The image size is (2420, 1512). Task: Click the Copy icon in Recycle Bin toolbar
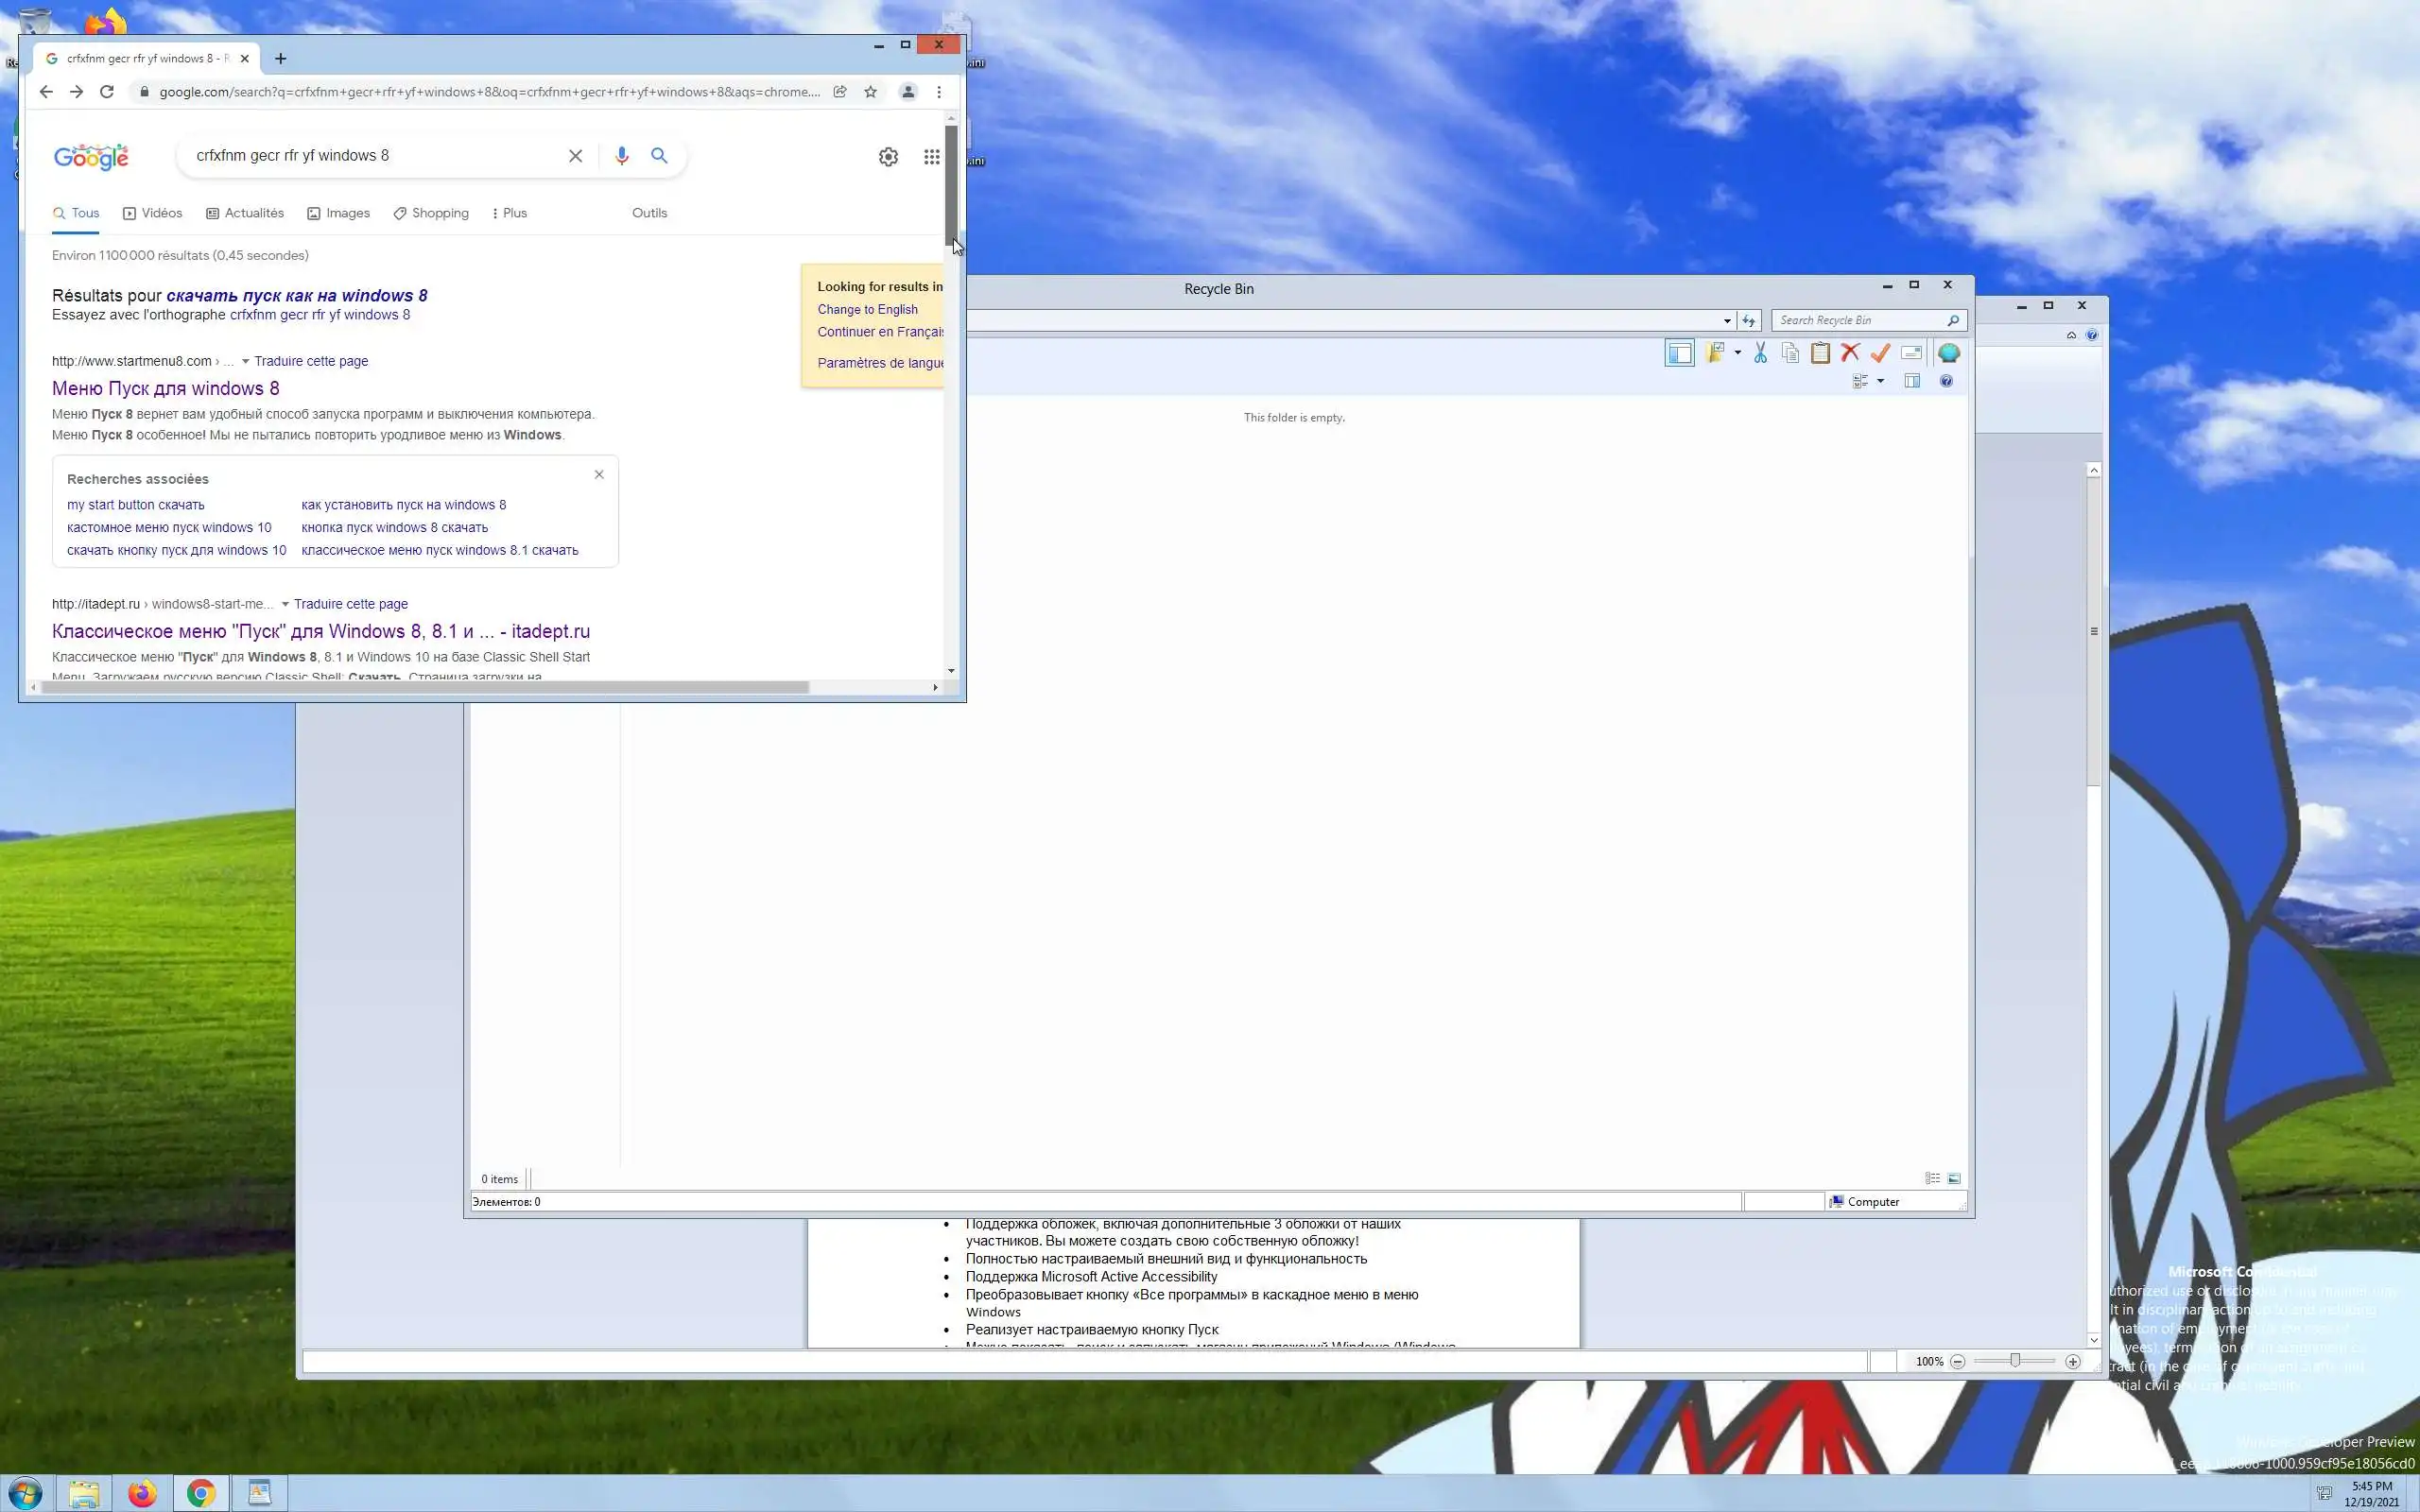(1790, 353)
